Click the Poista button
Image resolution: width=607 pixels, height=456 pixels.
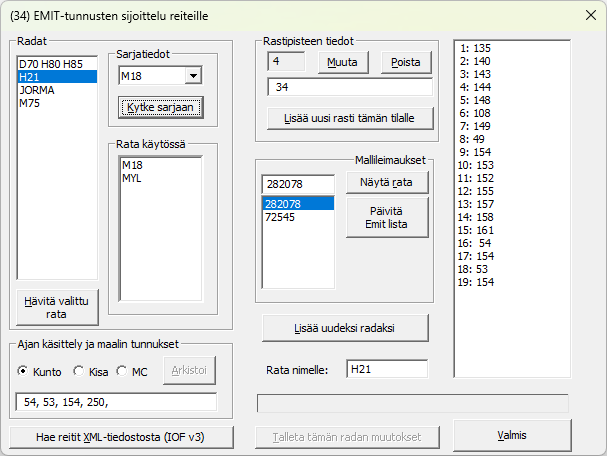pos(406,62)
